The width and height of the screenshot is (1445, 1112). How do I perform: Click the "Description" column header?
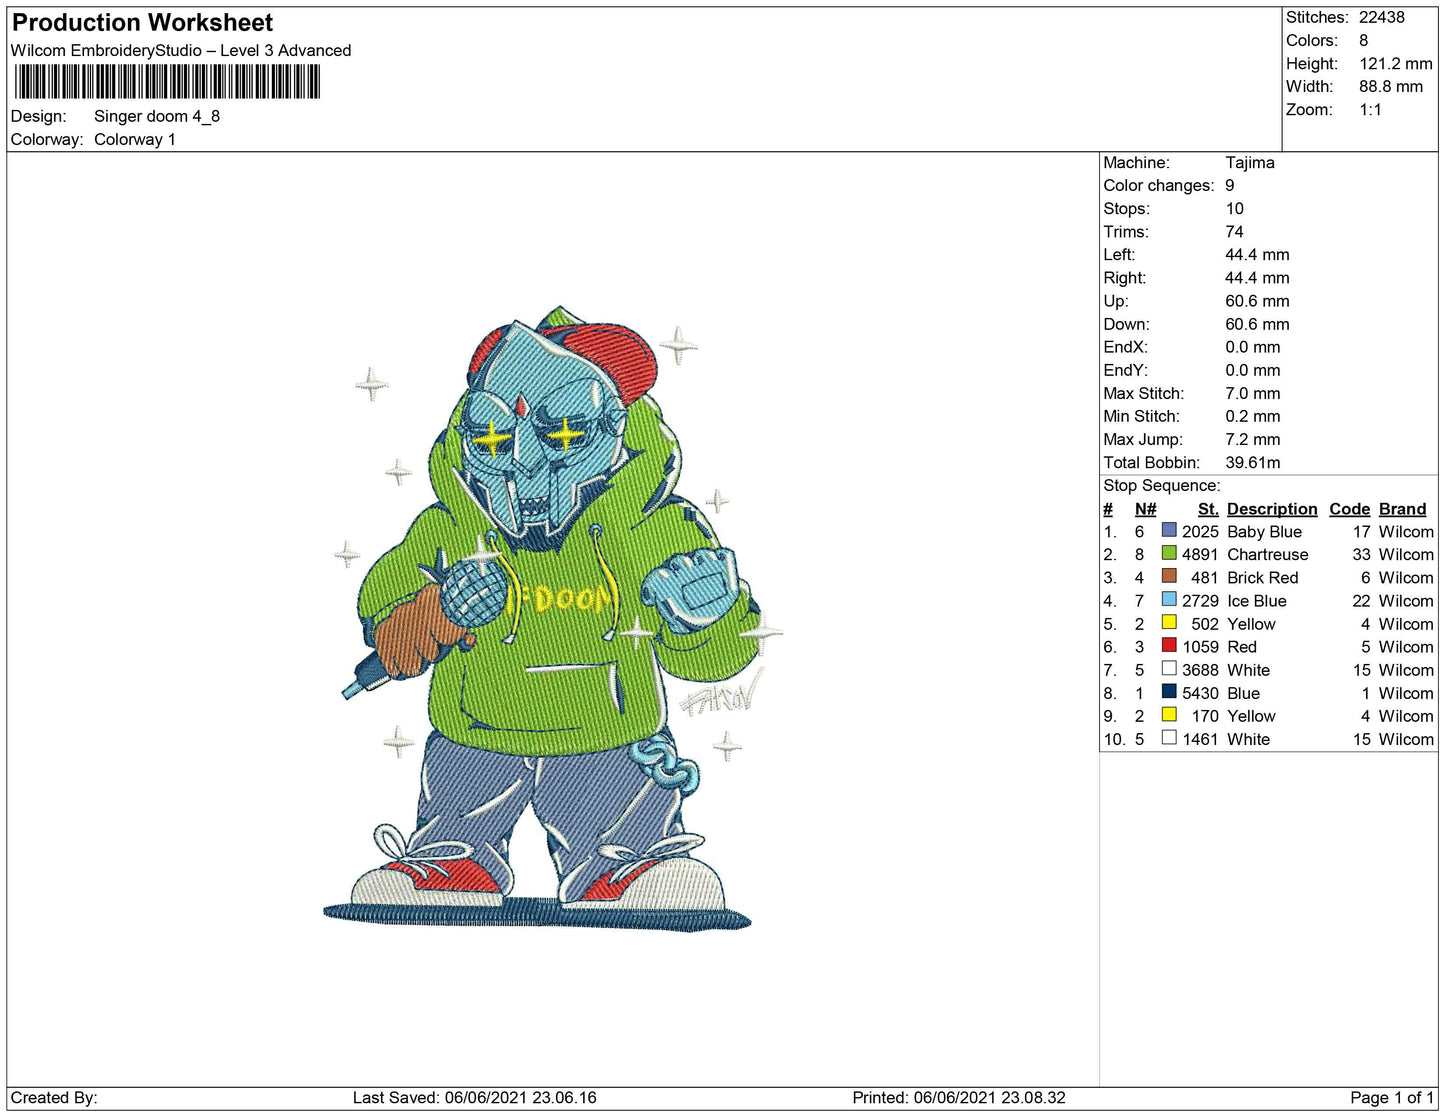[x=1272, y=508]
